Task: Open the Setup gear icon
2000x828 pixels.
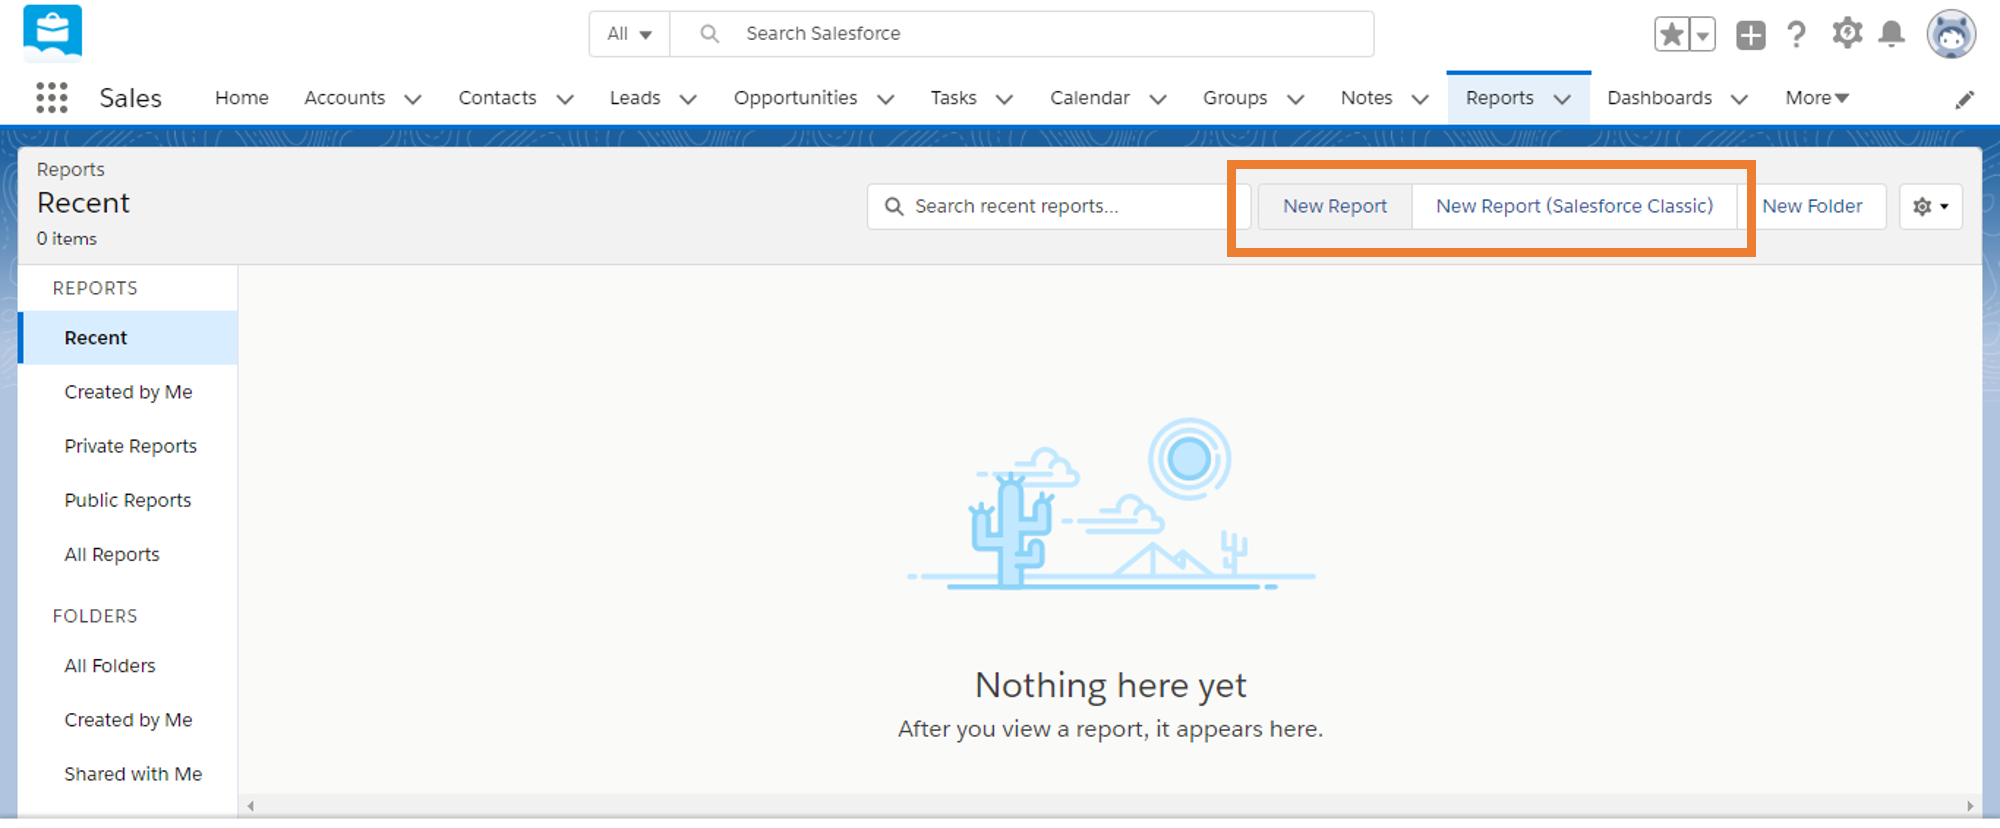Action: click(1847, 34)
